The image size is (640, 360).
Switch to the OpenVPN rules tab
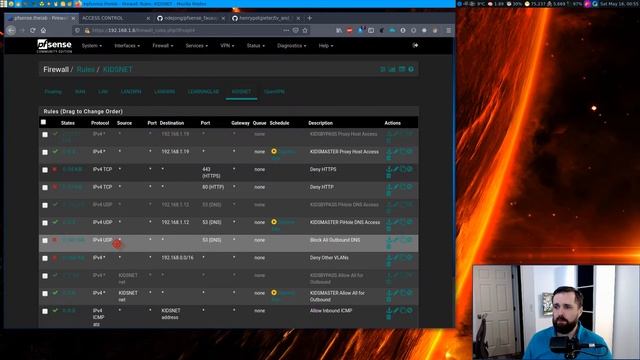274,92
